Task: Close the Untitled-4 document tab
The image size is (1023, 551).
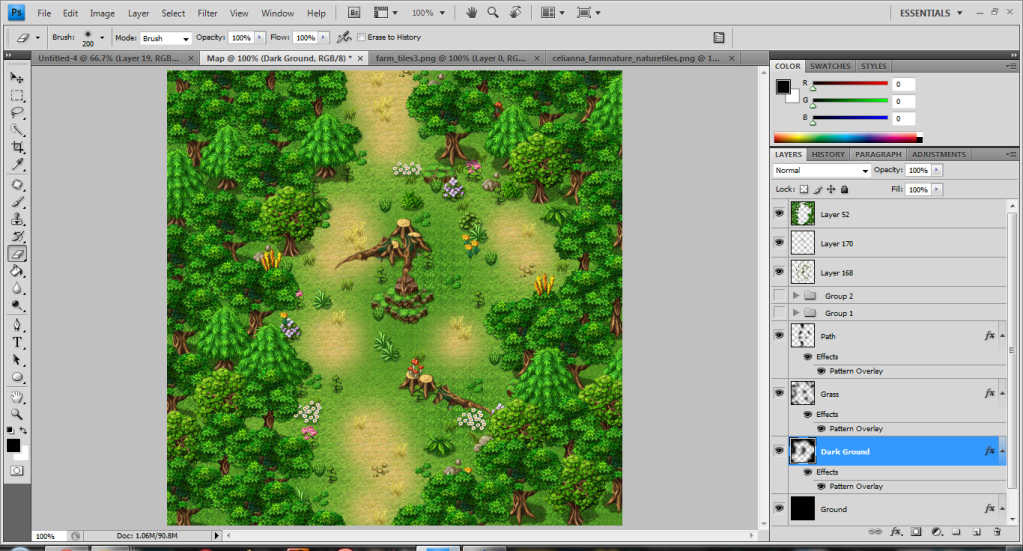Action: point(191,58)
